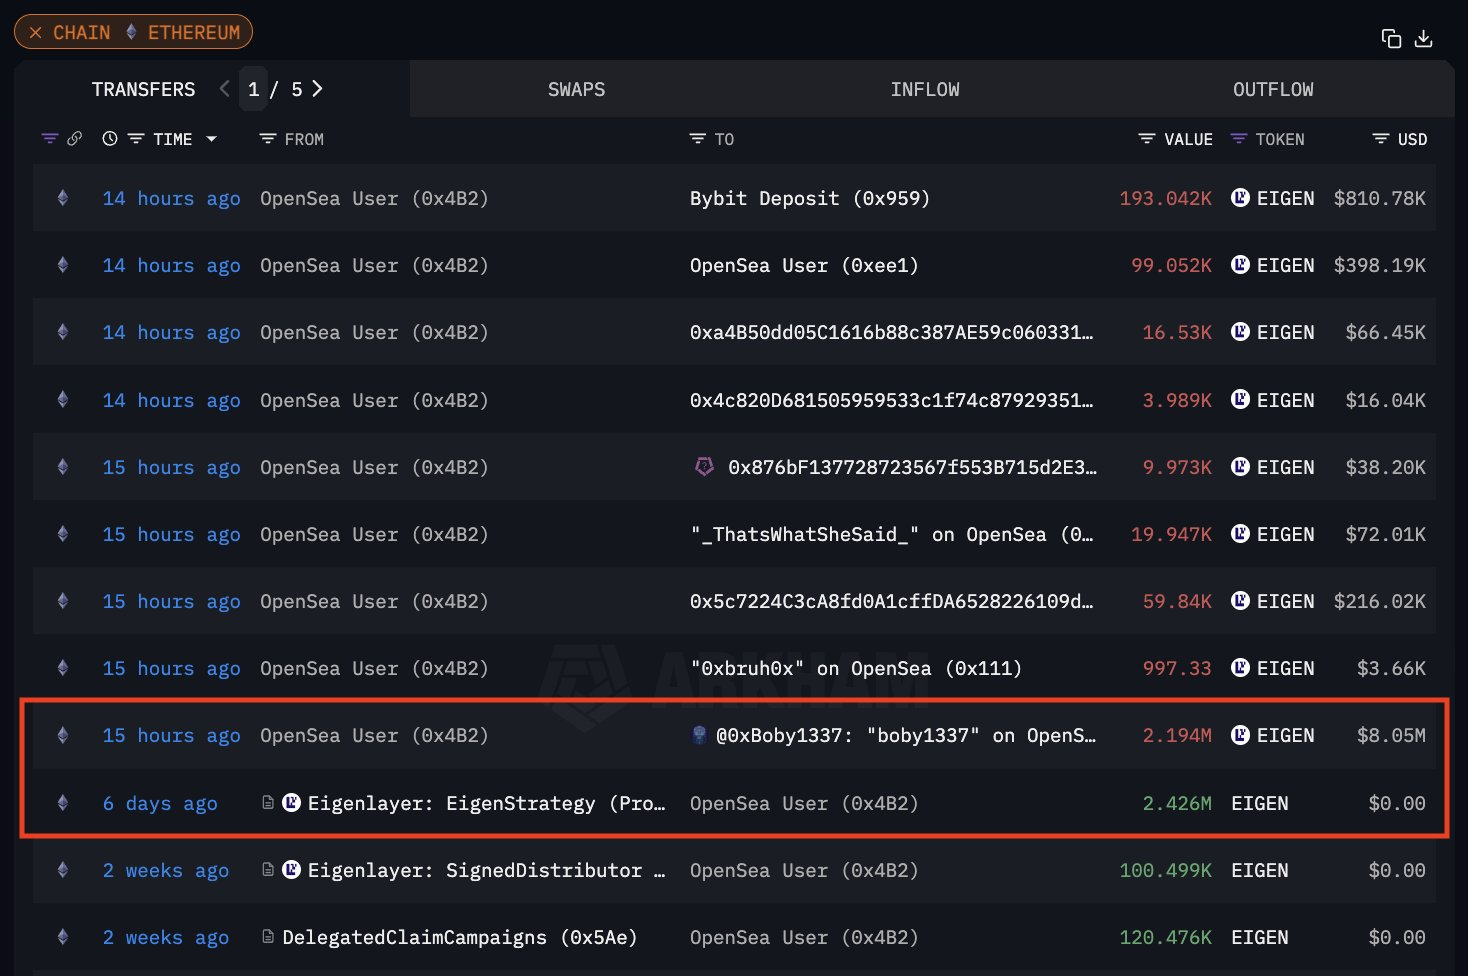The height and width of the screenshot is (976, 1468).
Task: Click Ethereum diamond in chain filter chip
Action: pyautogui.click(x=131, y=32)
